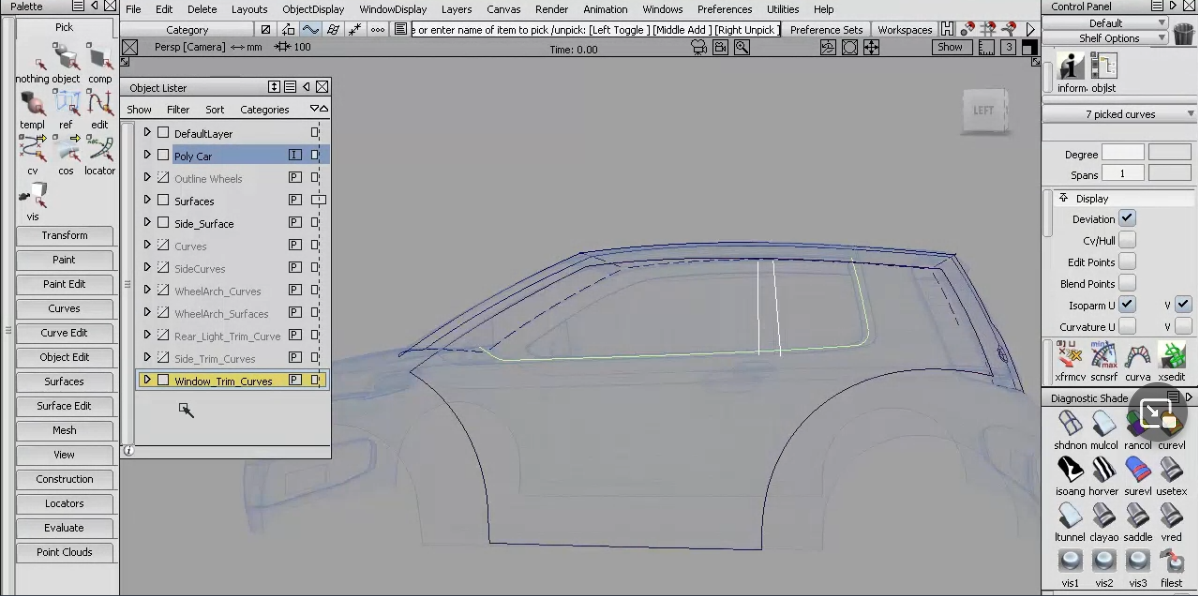1198x596 pixels.
Task: Expand the Window_Trim_Curves layer
Action: pyautogui.click(x=147, y=380)
